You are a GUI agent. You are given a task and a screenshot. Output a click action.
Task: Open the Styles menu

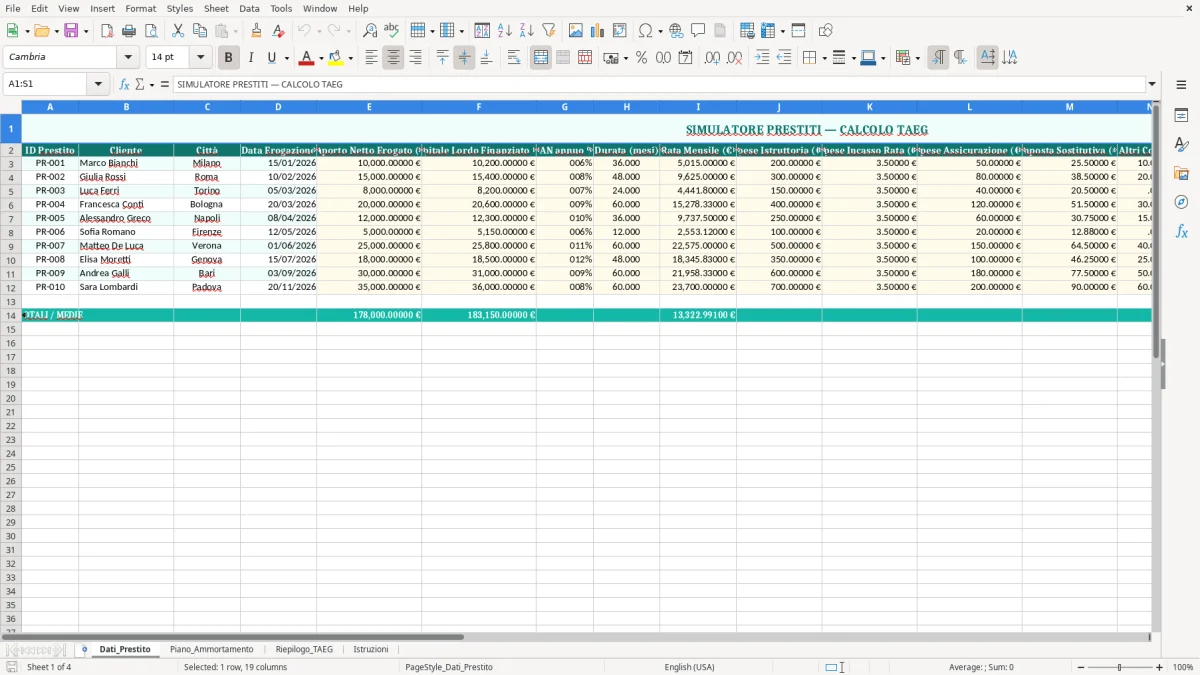(x=180, y=8)
